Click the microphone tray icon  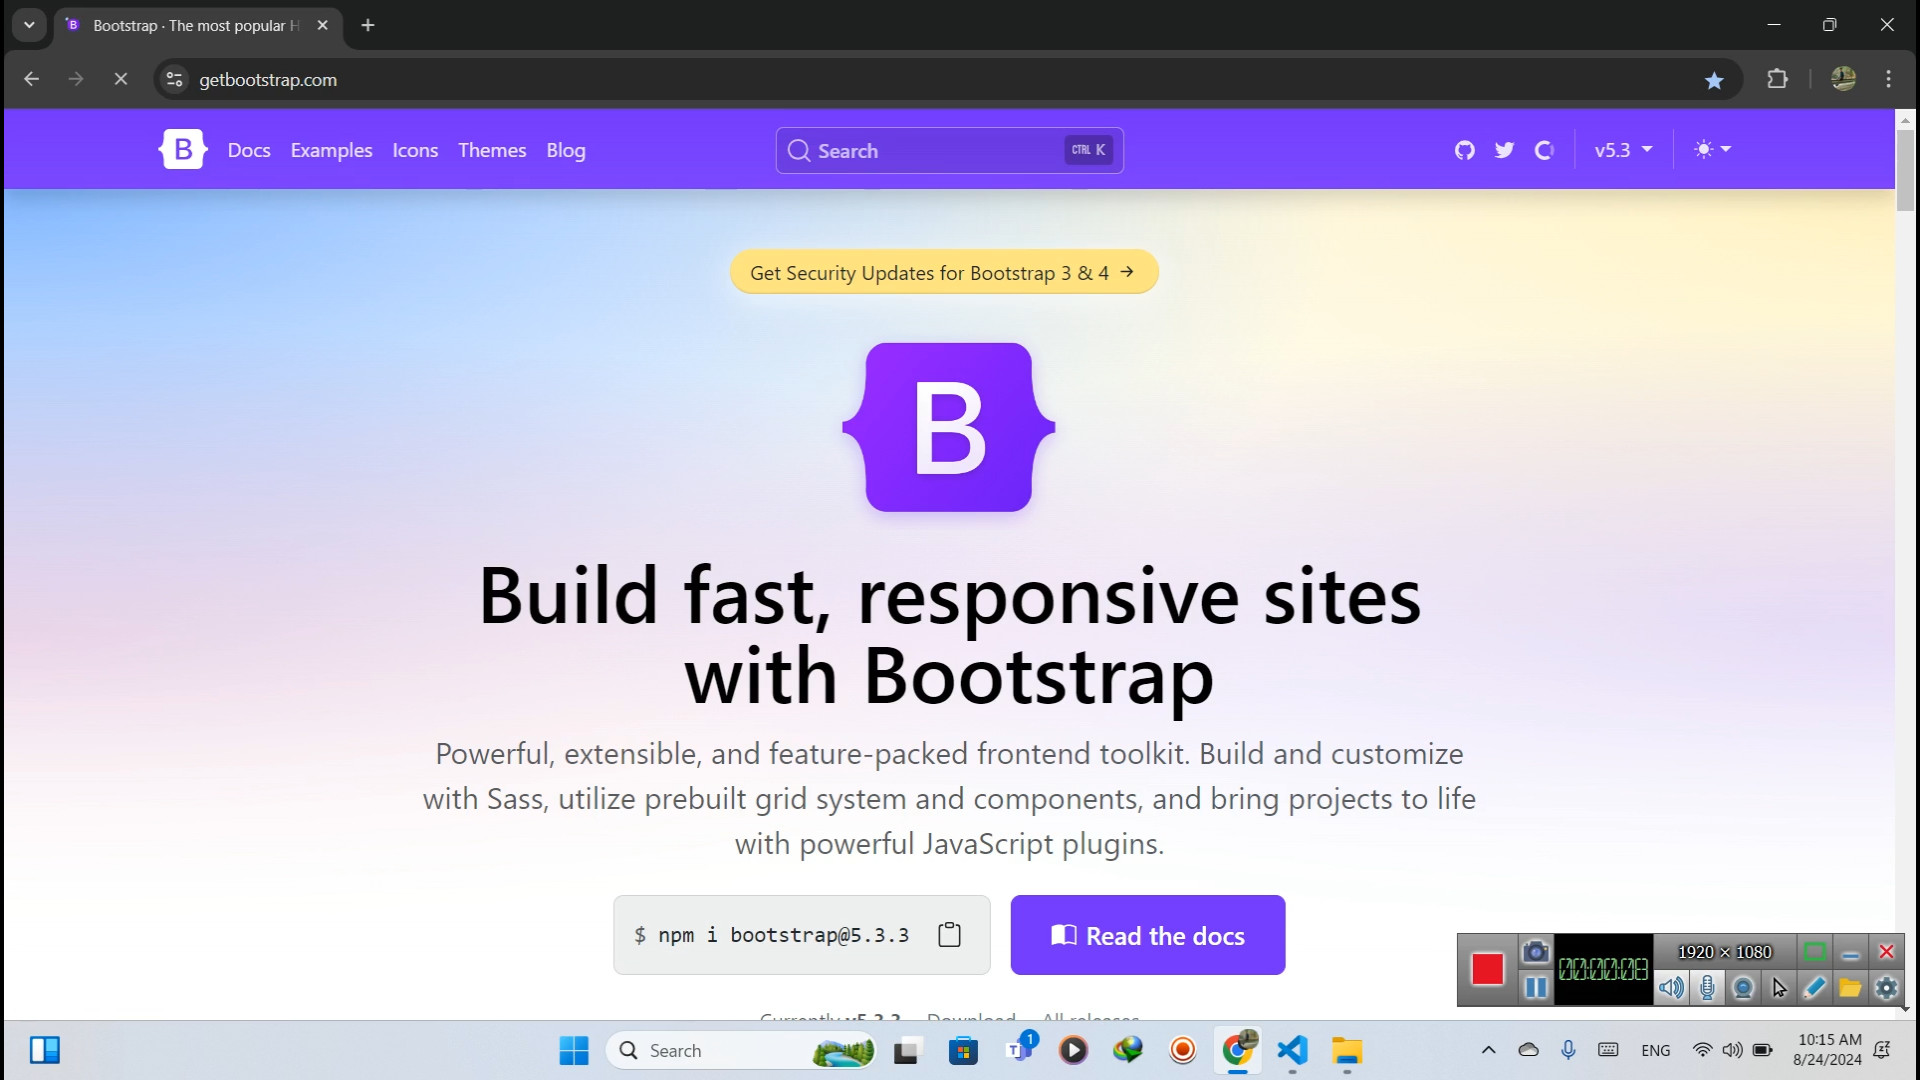(x=1568, y=1050)
